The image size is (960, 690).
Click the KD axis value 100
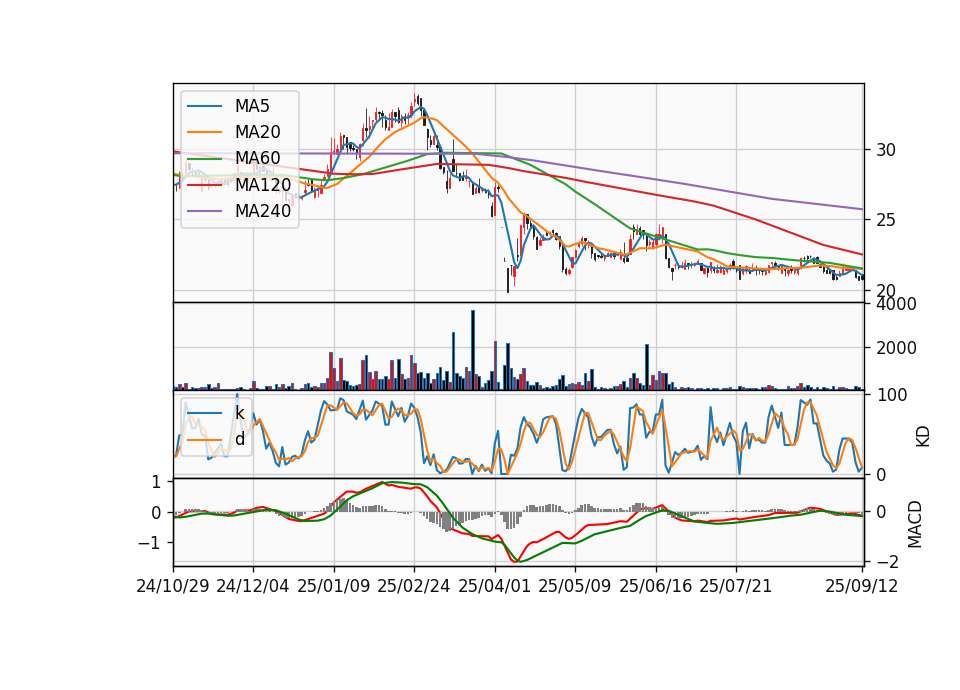(x=891, y=395)
